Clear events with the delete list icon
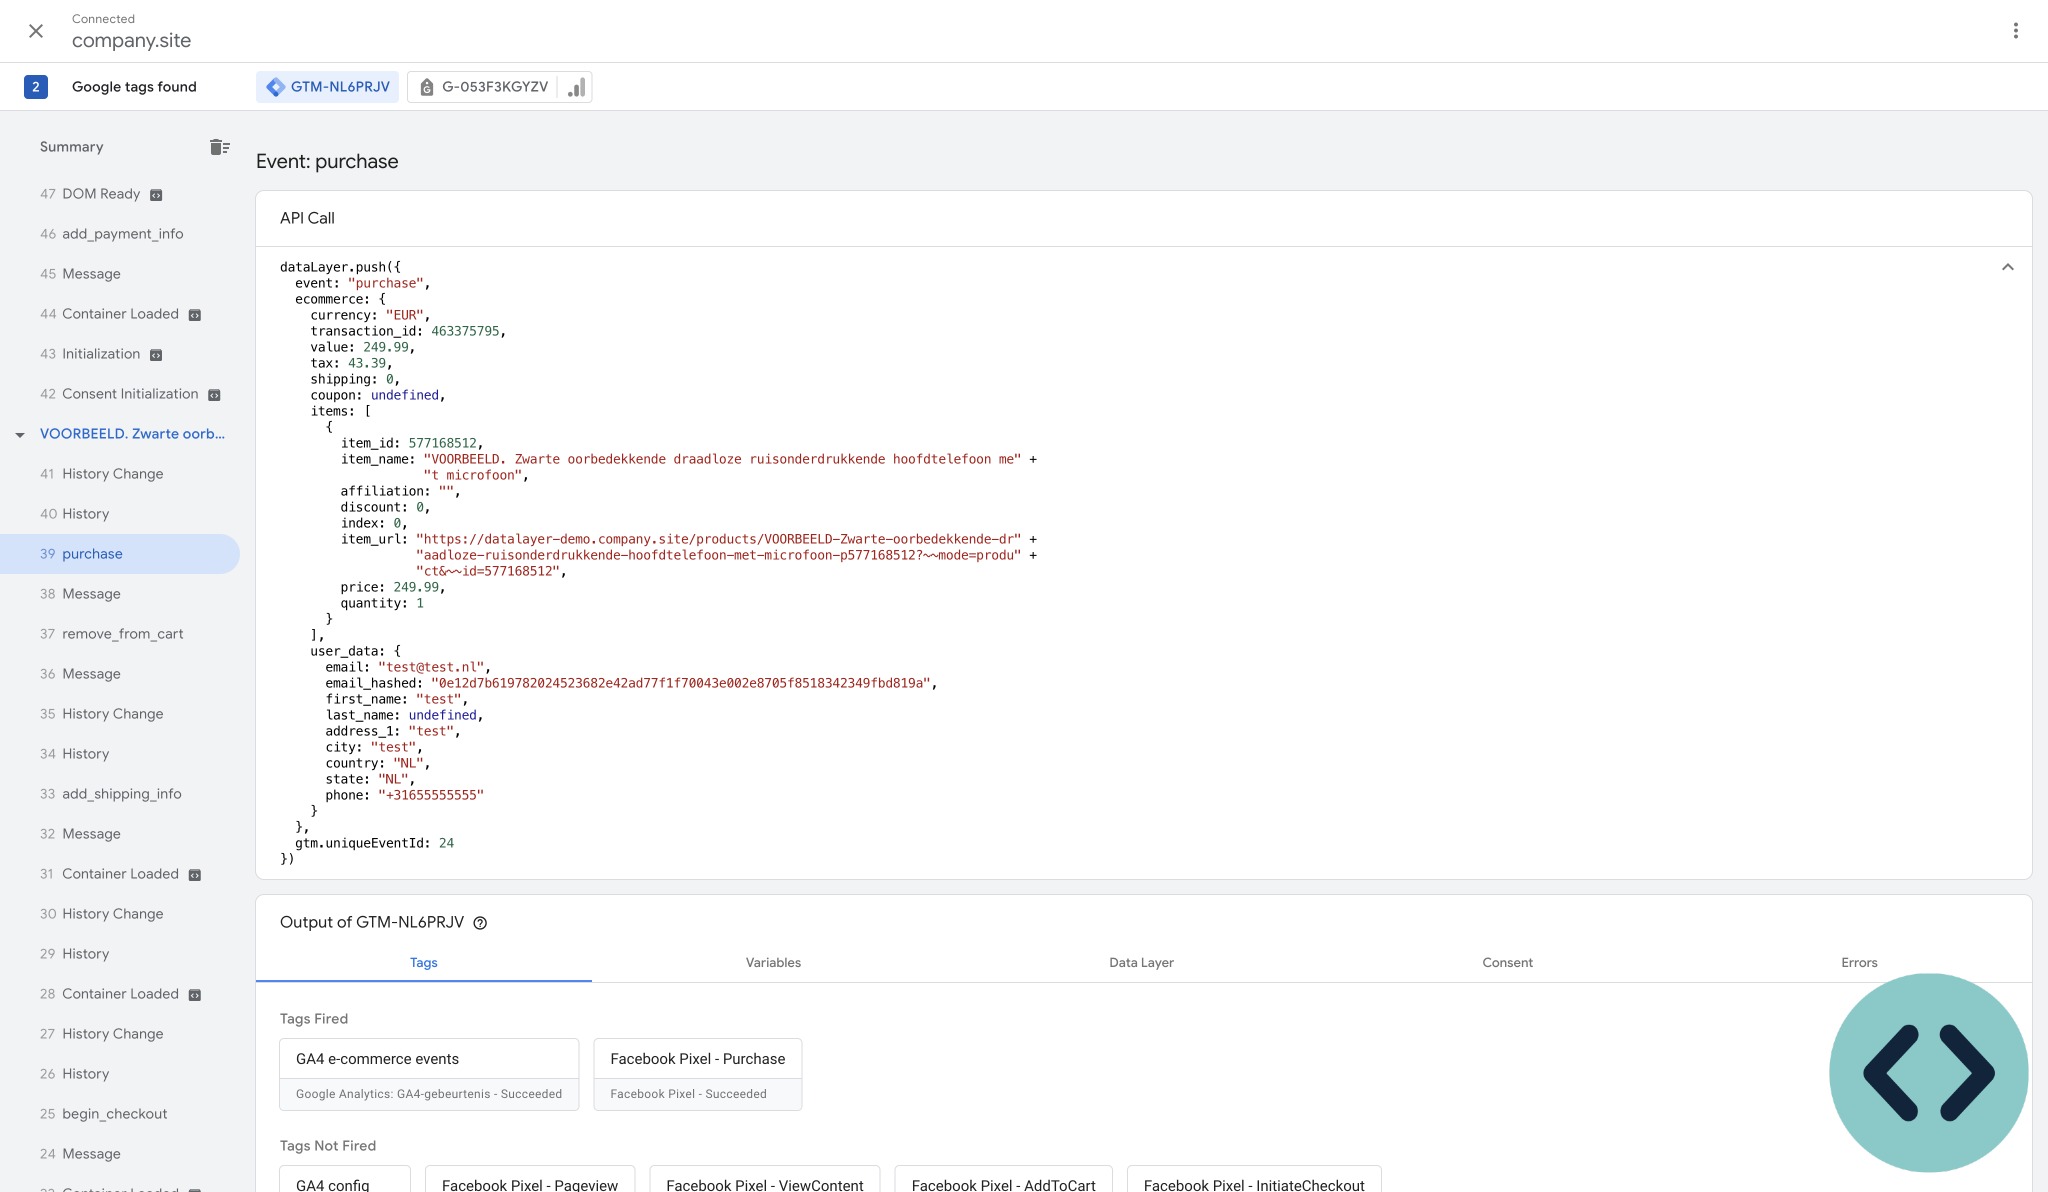Viewport: 2048px width, 1192px height. click(x=220, y=147)
